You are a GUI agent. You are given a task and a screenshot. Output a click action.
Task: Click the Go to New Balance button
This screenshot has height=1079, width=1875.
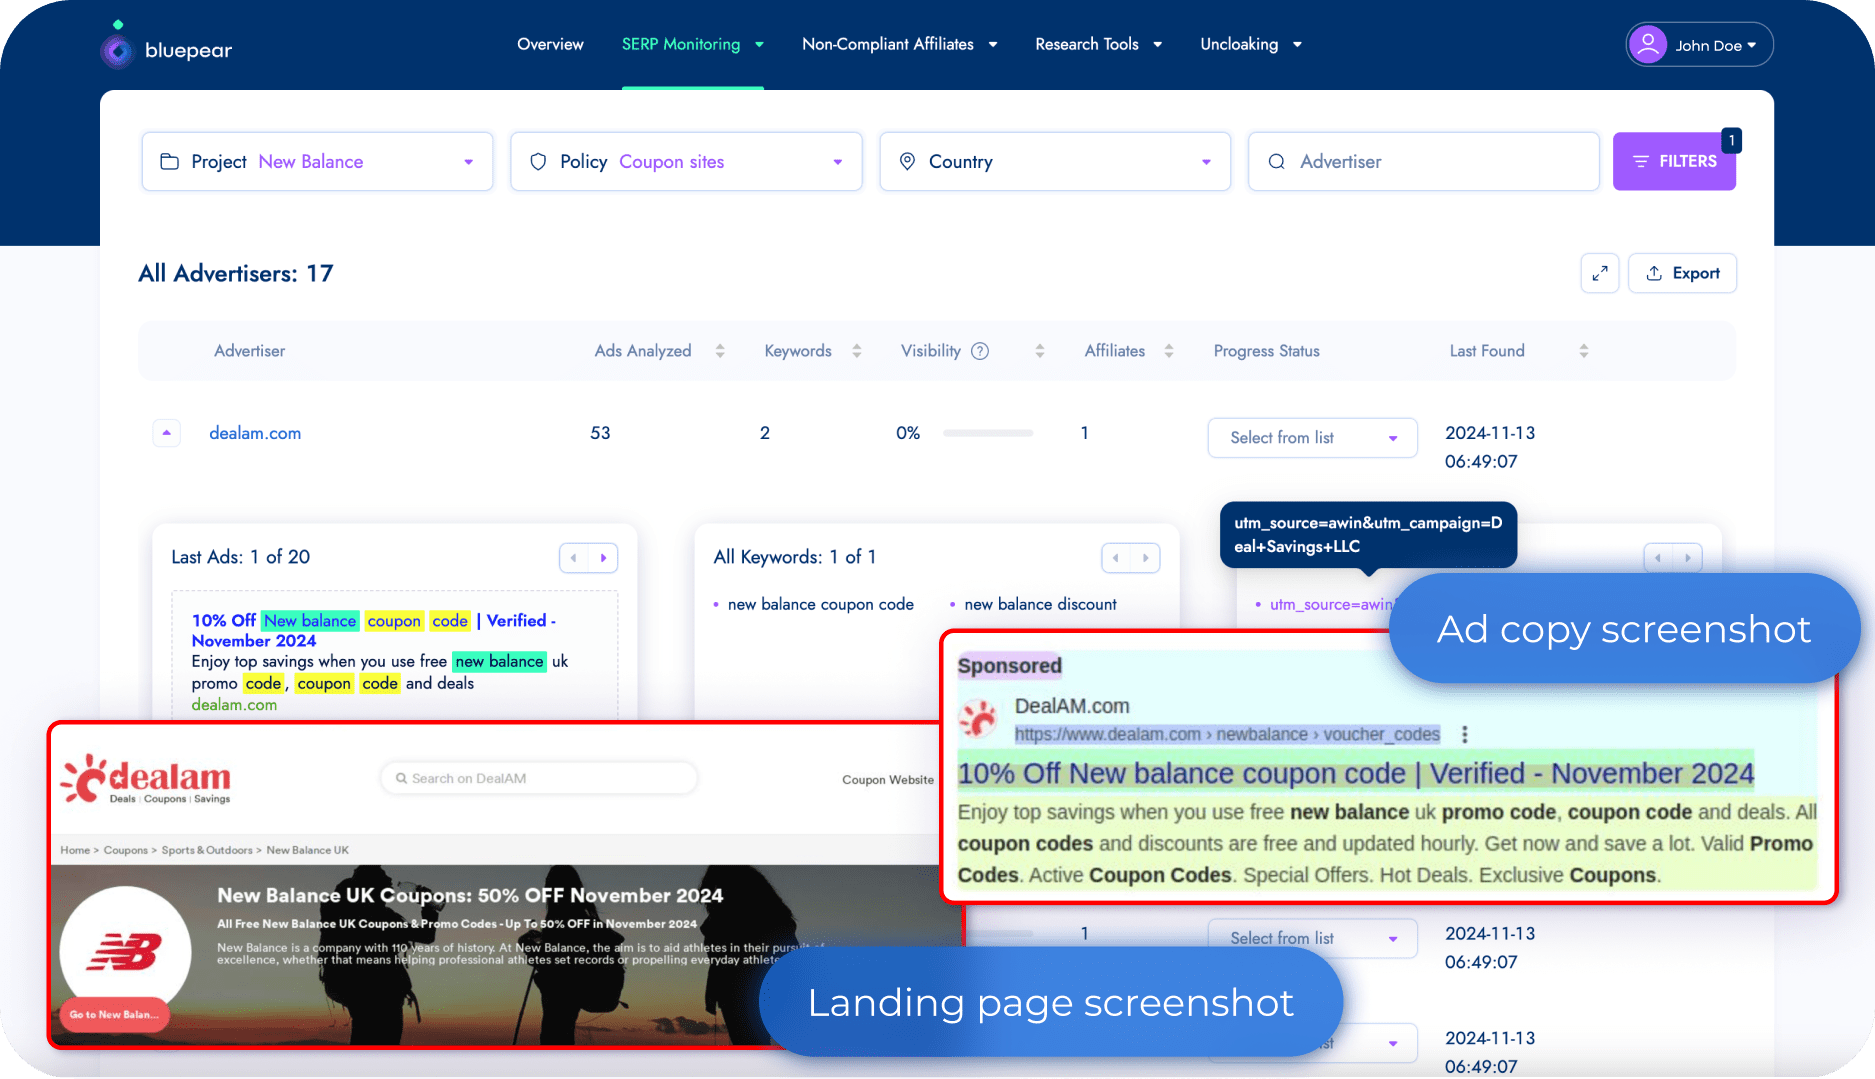tap(114, 1014)
